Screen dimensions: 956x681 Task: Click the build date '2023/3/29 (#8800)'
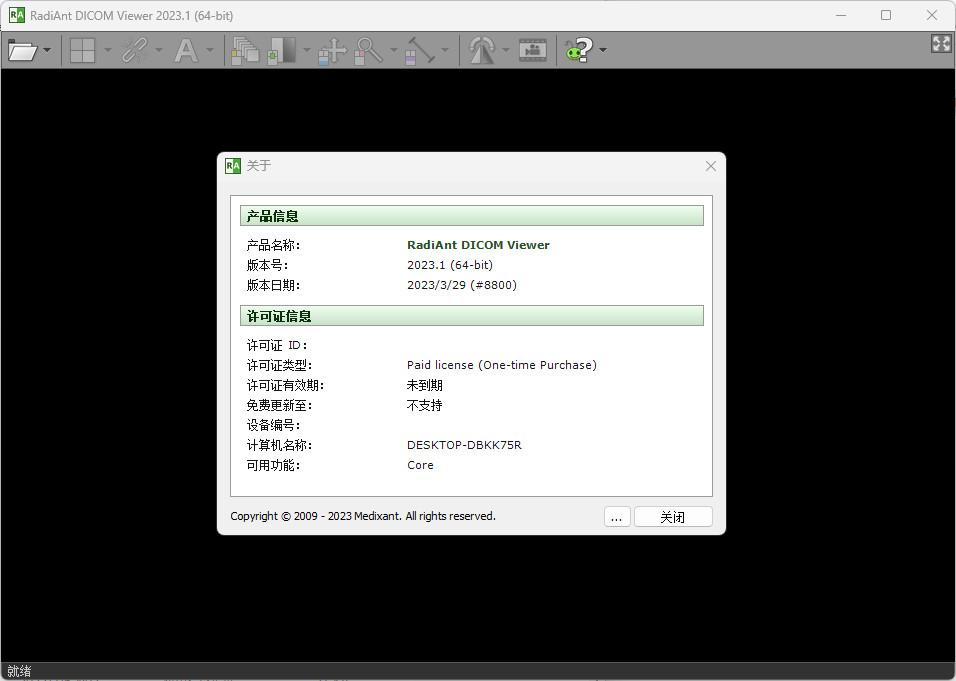pyautogui.click(x=462, y=285)
